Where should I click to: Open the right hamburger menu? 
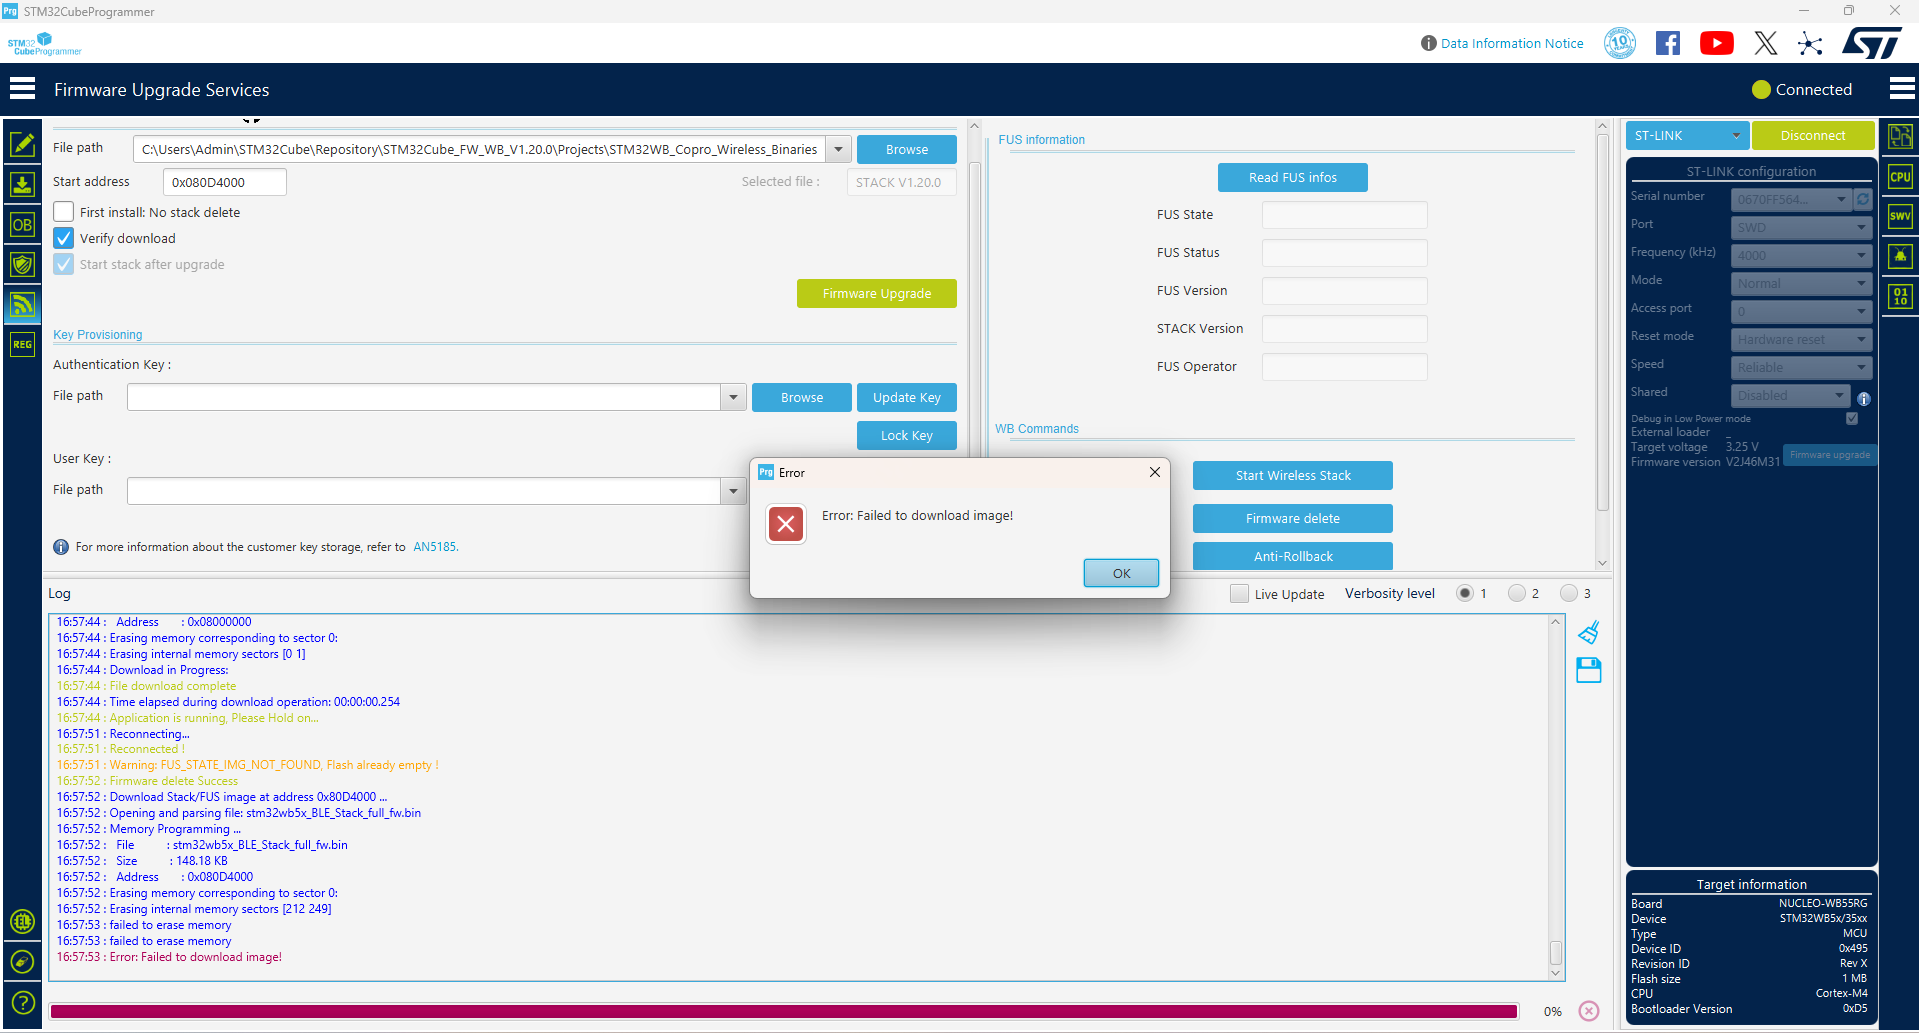pos(1902,89)
